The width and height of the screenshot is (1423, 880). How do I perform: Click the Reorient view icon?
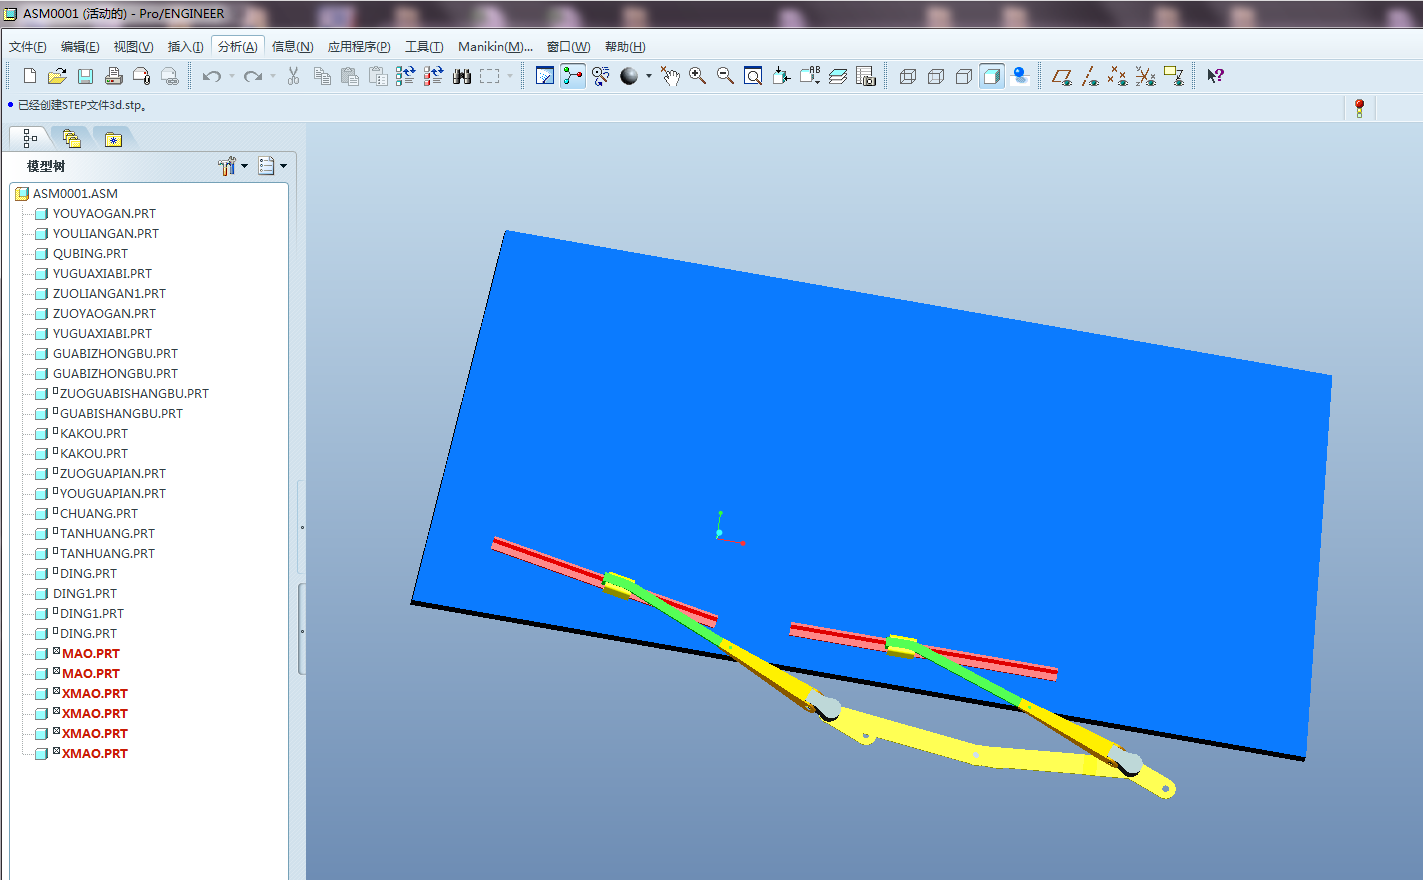pos(782,76)
